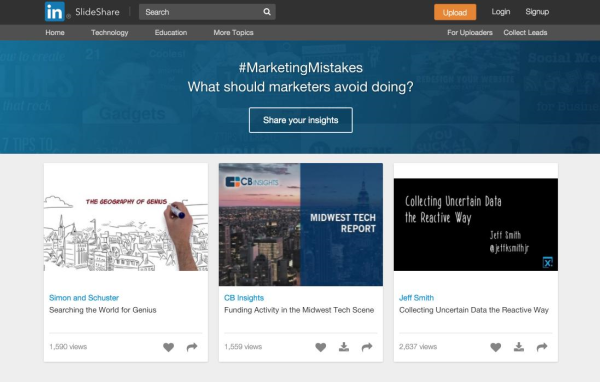Open the Collecting Uncertain Data thumbnail
The image size is (600, 382).
(x=476, y=225)
